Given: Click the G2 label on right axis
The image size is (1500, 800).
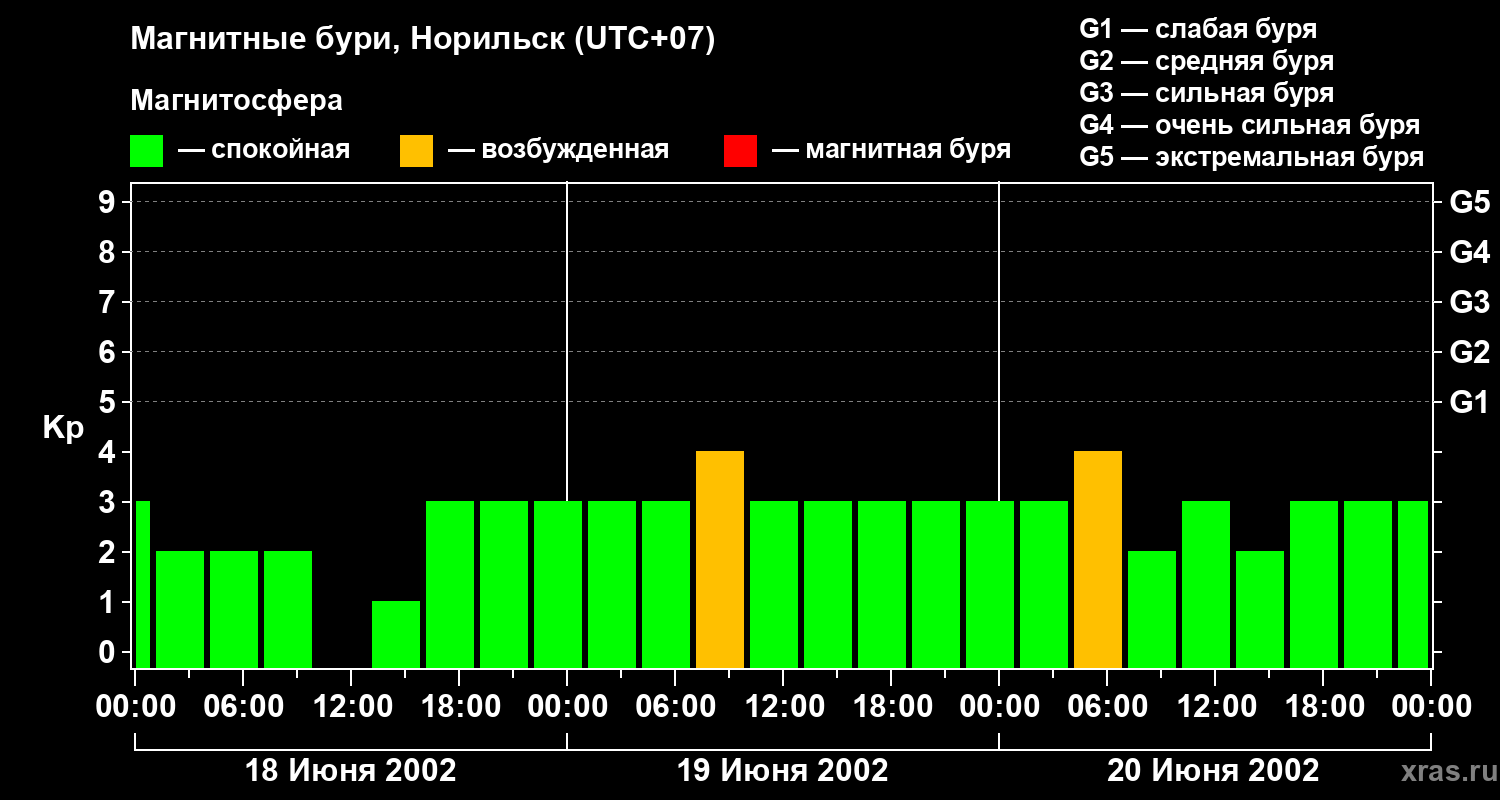Looking at the screenshot, I should tap(1470, 352).
